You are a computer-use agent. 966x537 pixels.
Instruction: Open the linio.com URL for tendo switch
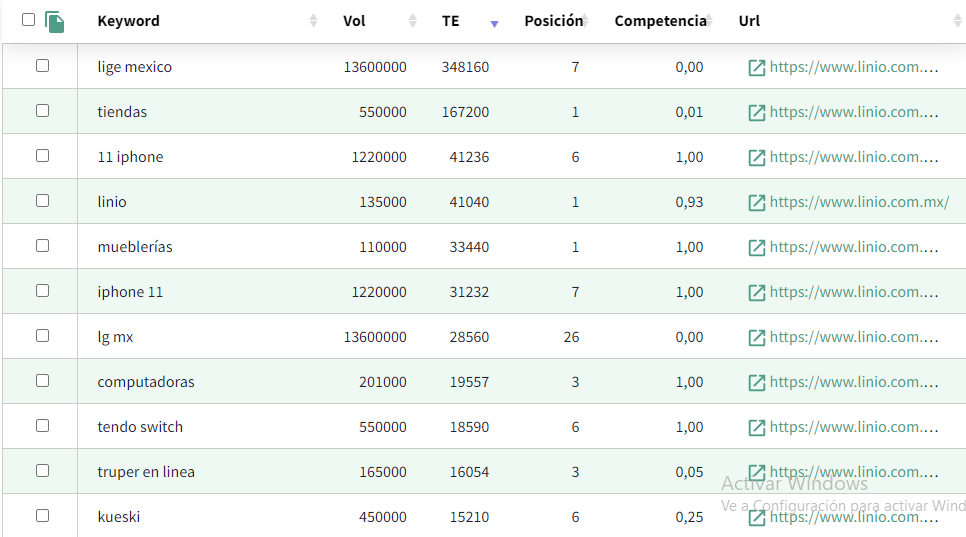click(854, 427)
